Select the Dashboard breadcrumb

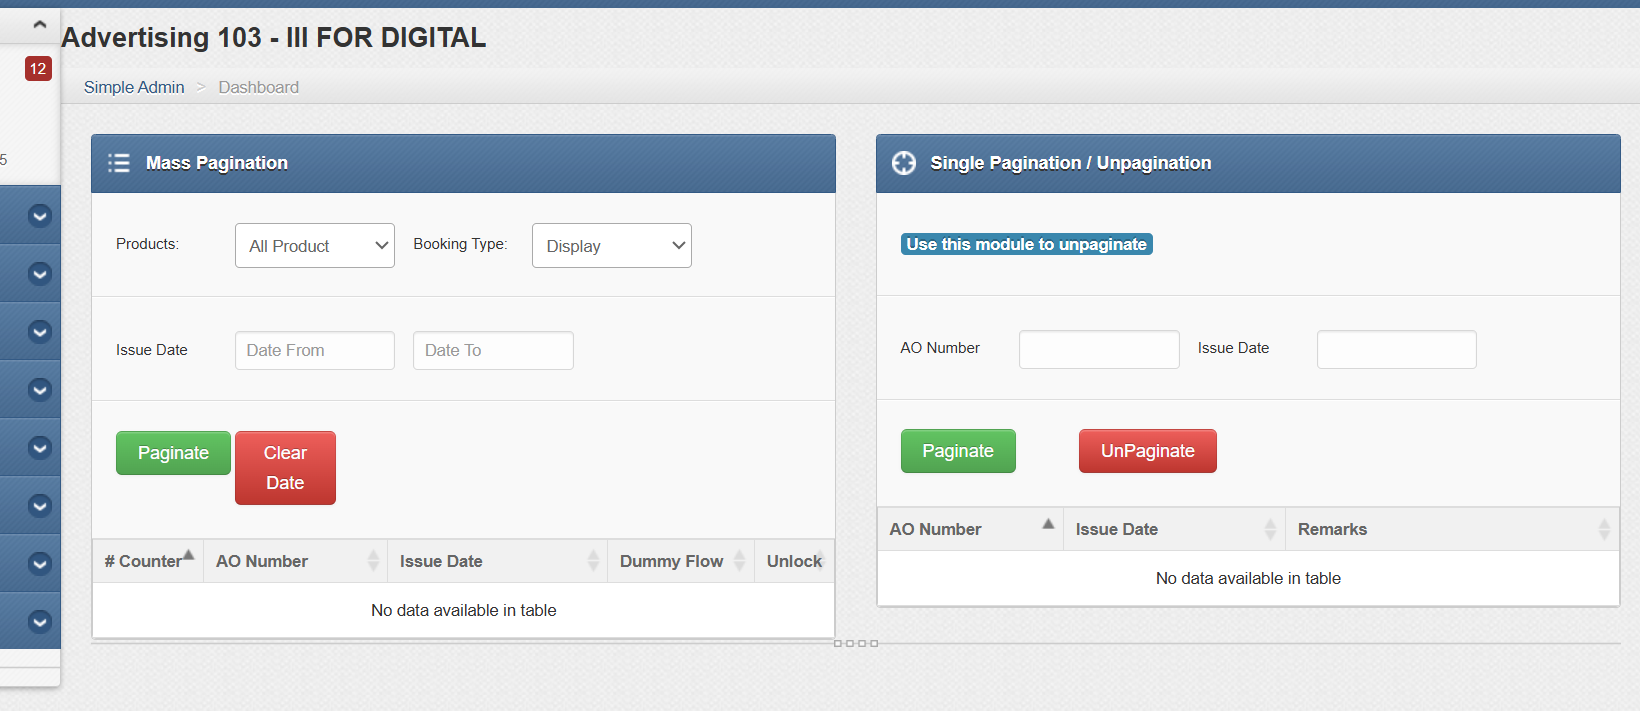point(258,87)
